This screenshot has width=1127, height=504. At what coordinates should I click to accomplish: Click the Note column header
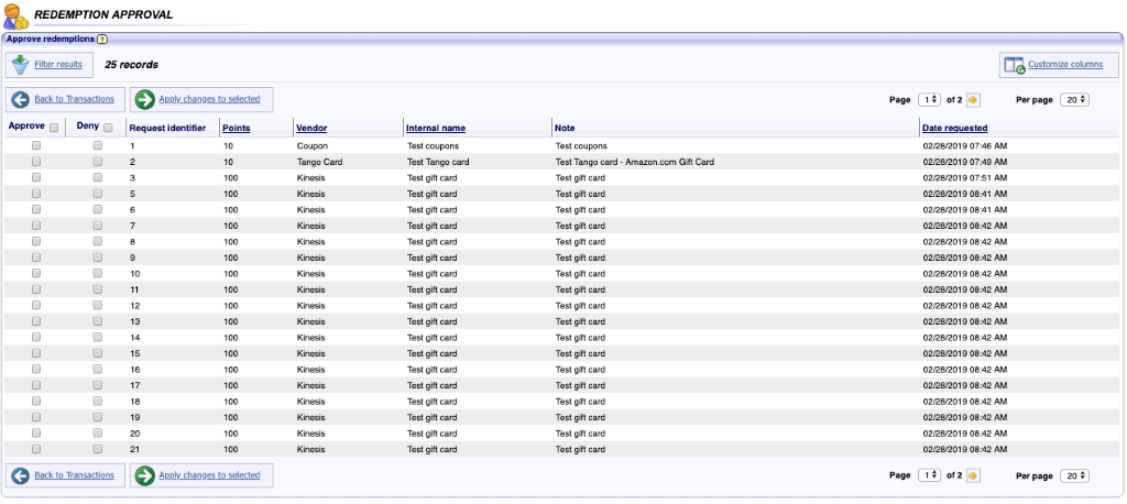pos(564,128)
